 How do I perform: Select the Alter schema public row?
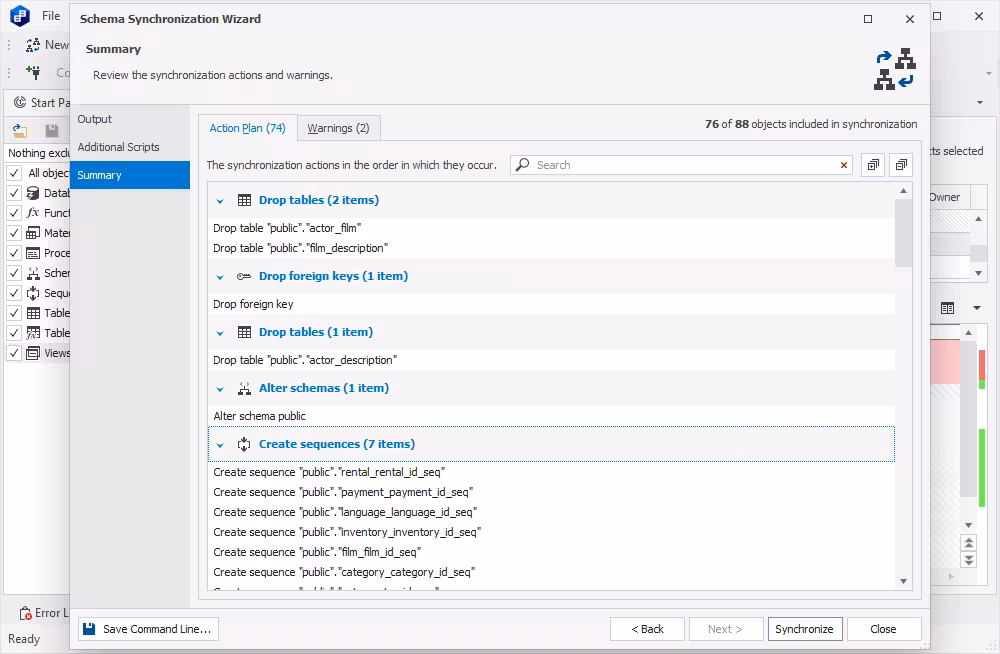pyautogui.click(x=551, y=416)
